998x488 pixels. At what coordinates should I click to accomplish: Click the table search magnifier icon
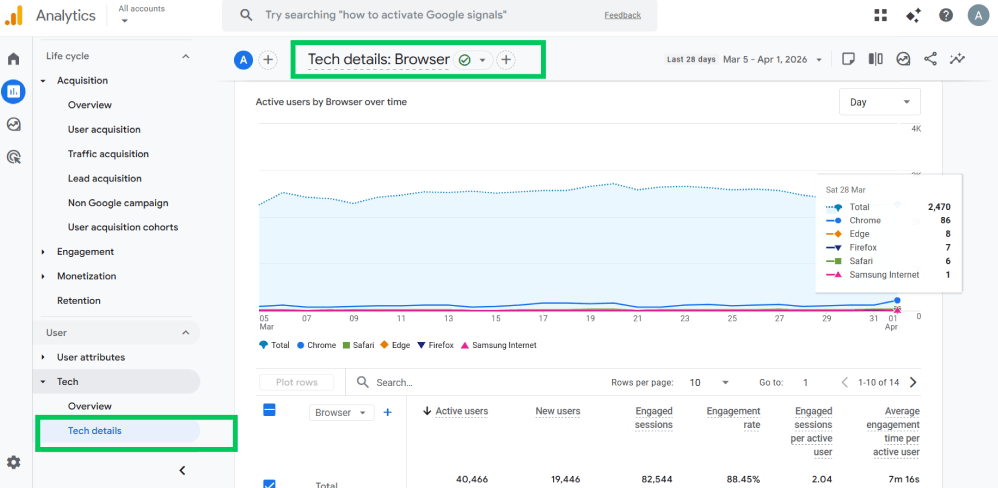pos(363,382)
